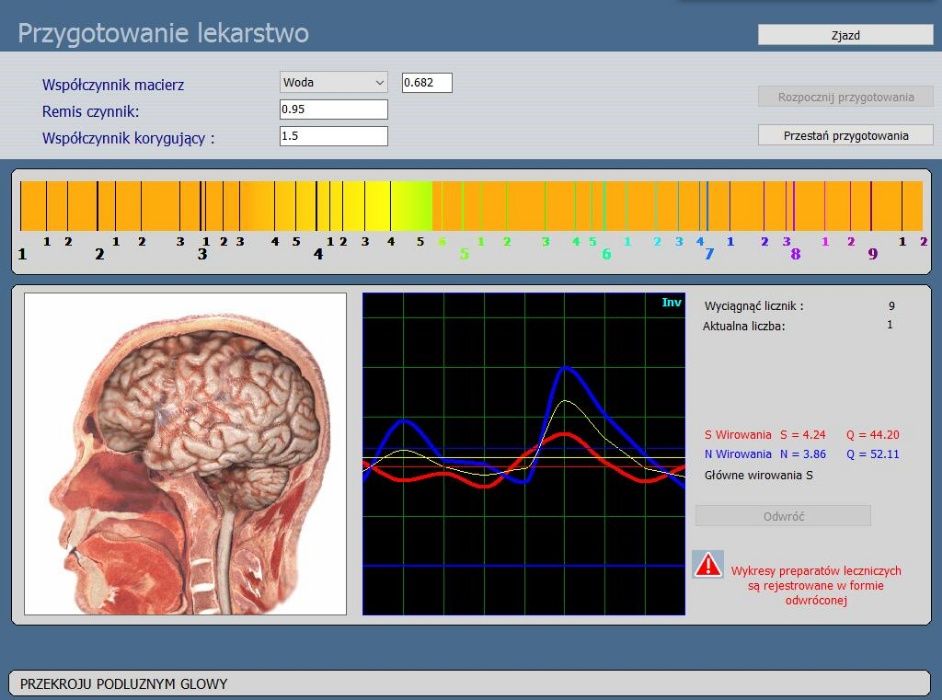Viewport: 942px width, 700px height.
Task: Click Rozpocznij przygotowania button
Action: [845, 97]
